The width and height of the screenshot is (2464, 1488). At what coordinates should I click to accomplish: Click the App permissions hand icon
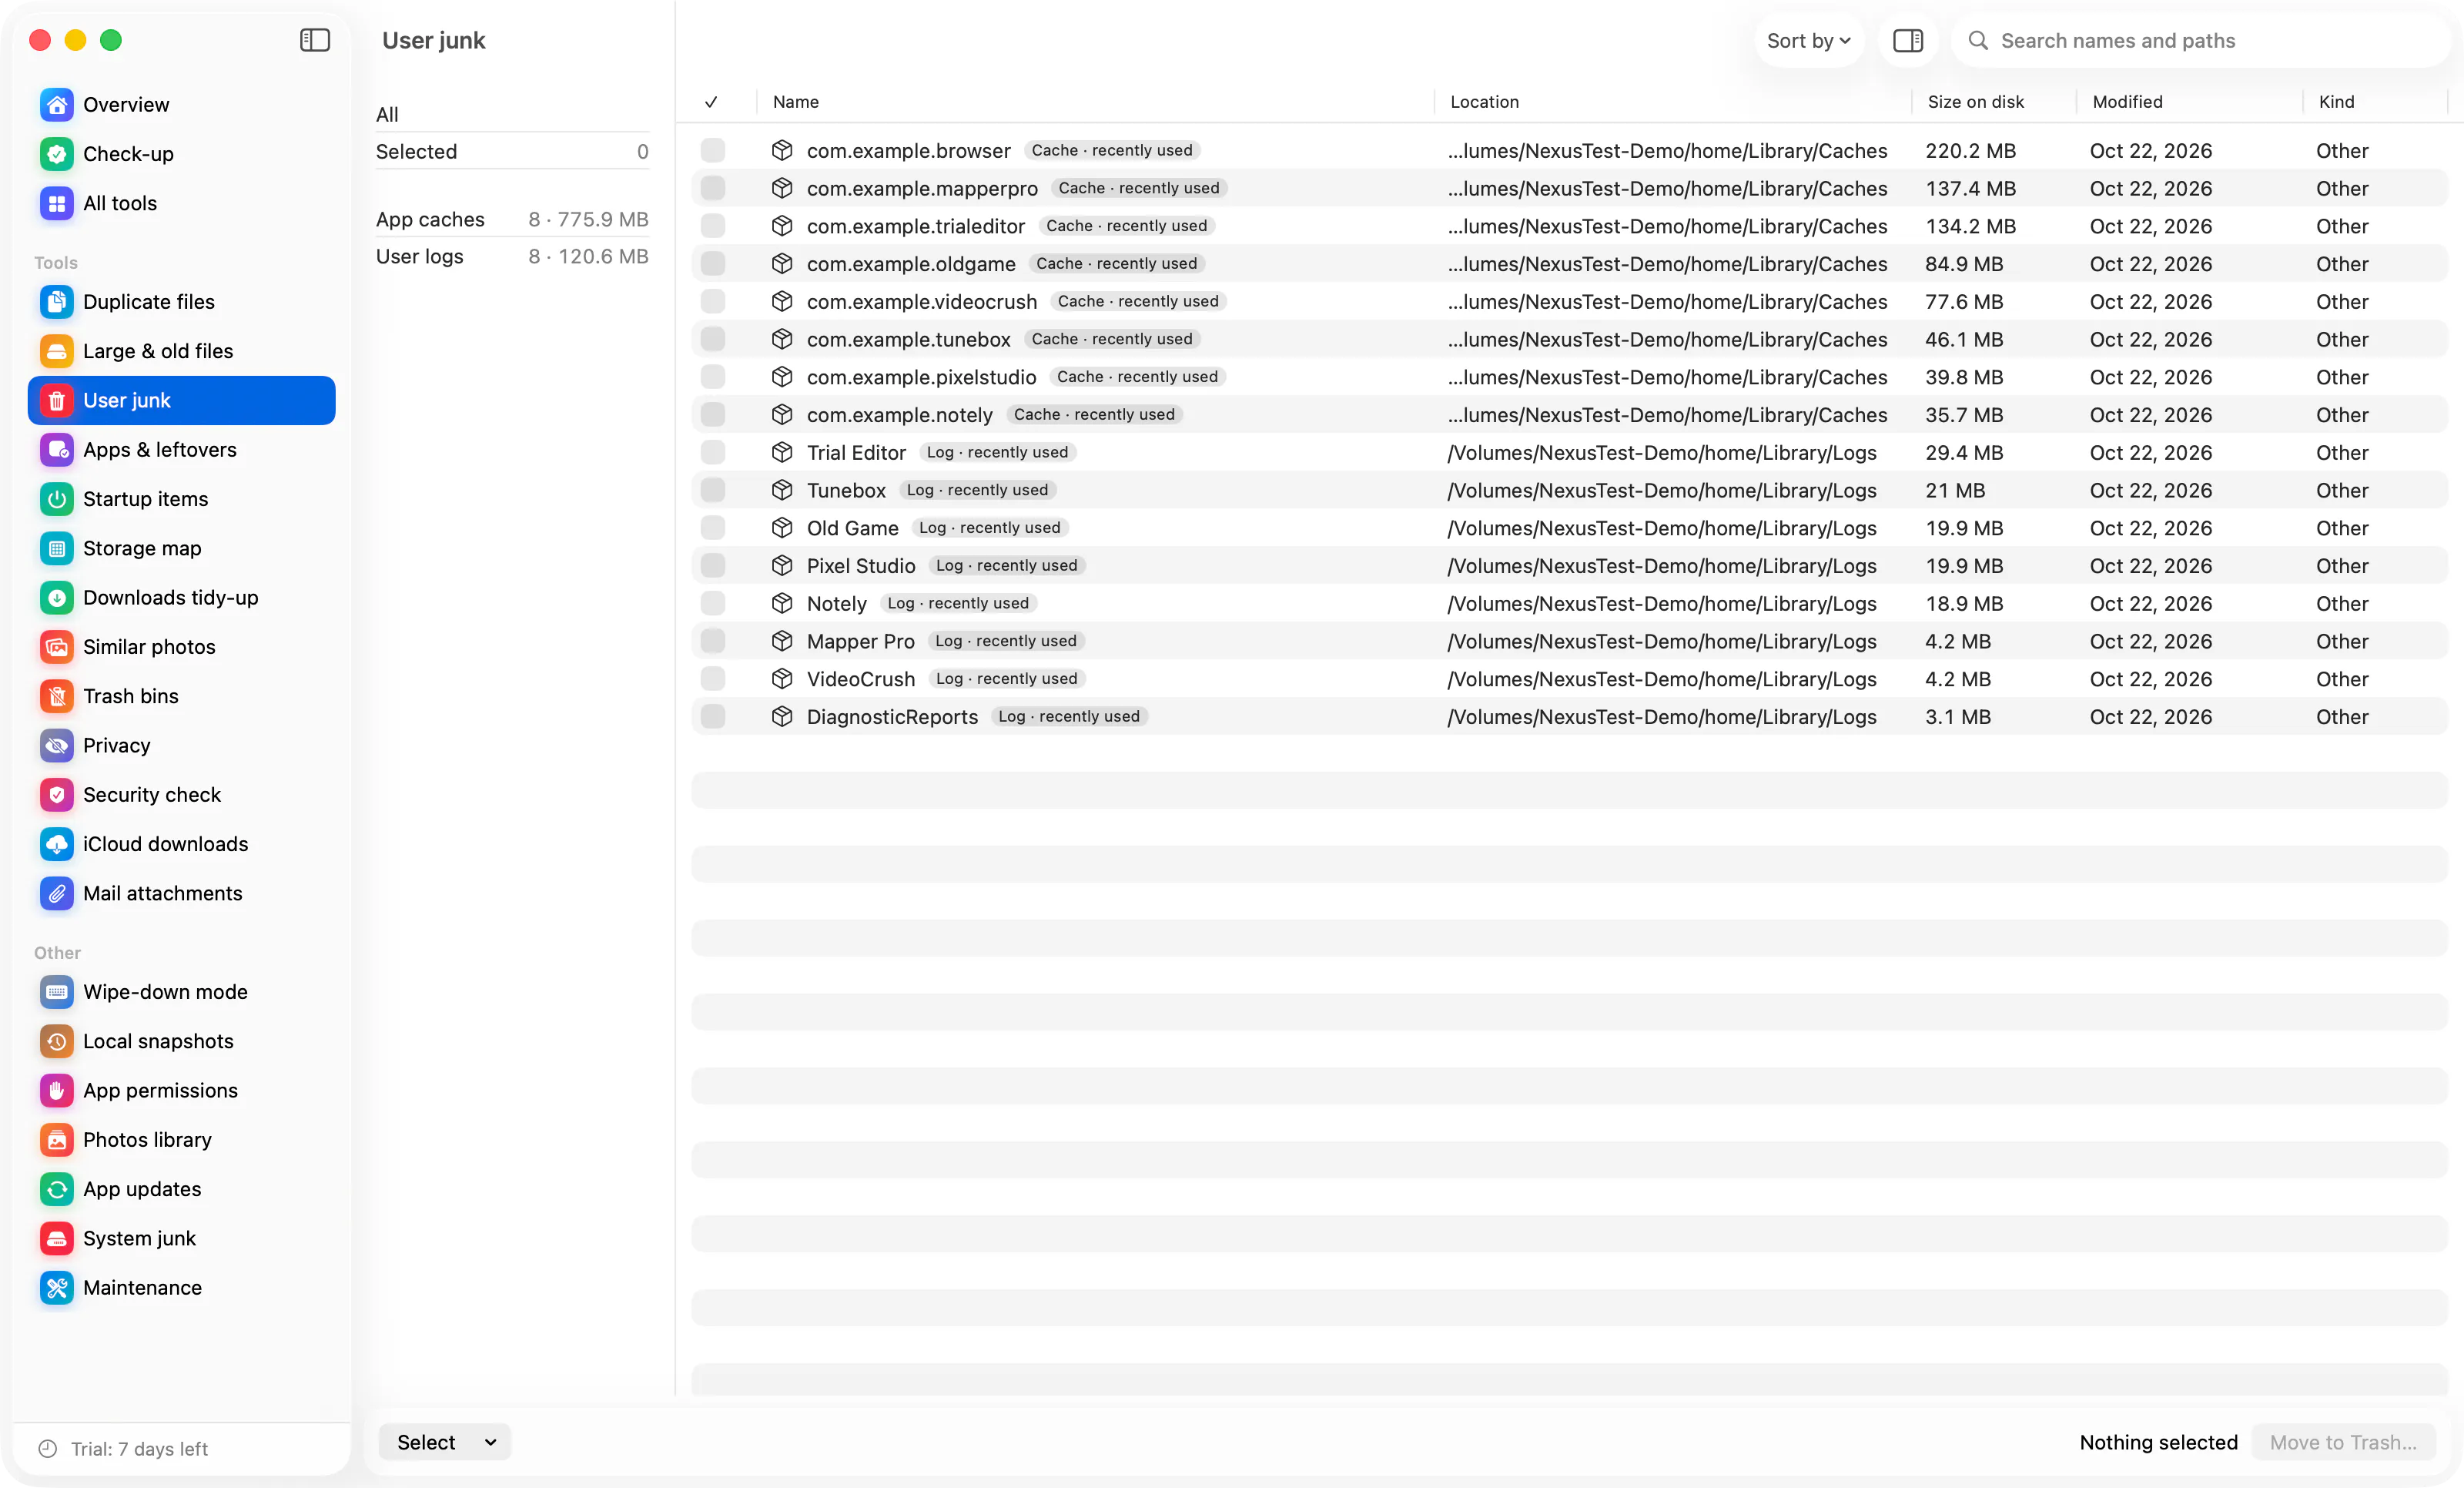pyautogui.click(x=57, y=1090)
